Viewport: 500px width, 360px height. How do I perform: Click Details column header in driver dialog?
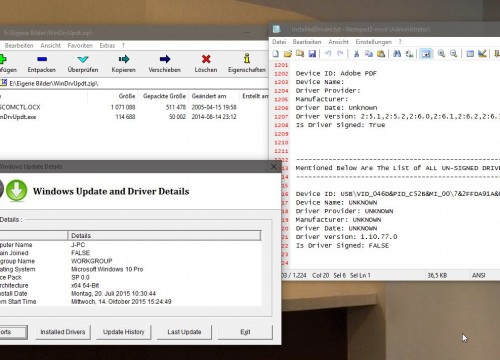[164, 236]
